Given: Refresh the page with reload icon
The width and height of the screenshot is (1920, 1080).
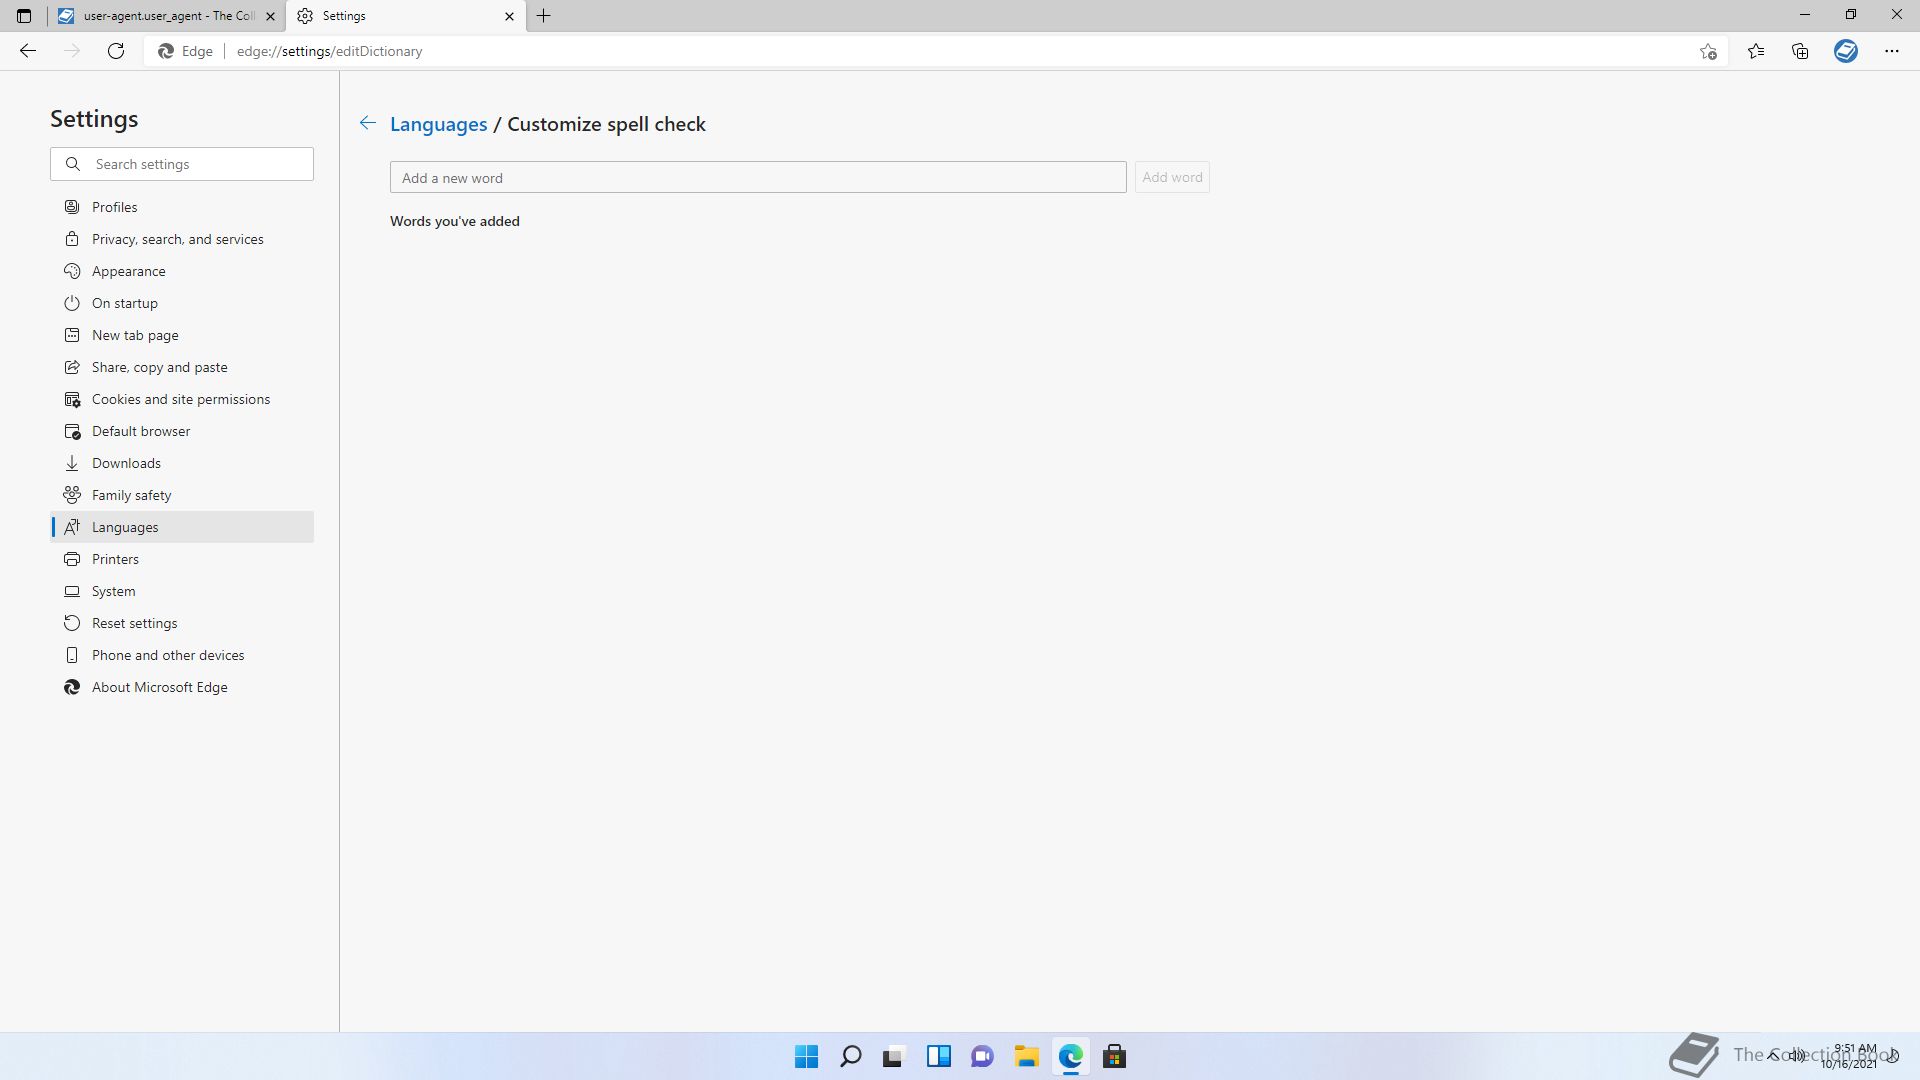Looking at the screenshot, I should (x=116, y=51).
